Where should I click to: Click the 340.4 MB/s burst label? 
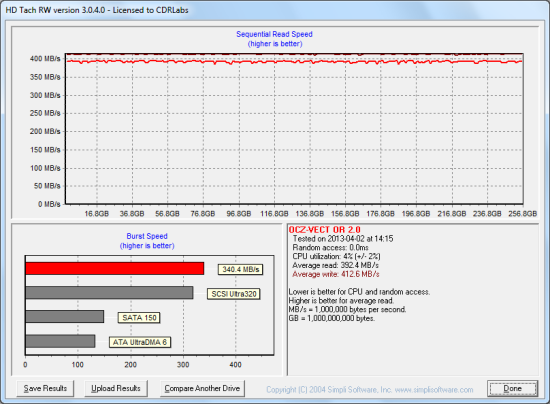[241, 269]
